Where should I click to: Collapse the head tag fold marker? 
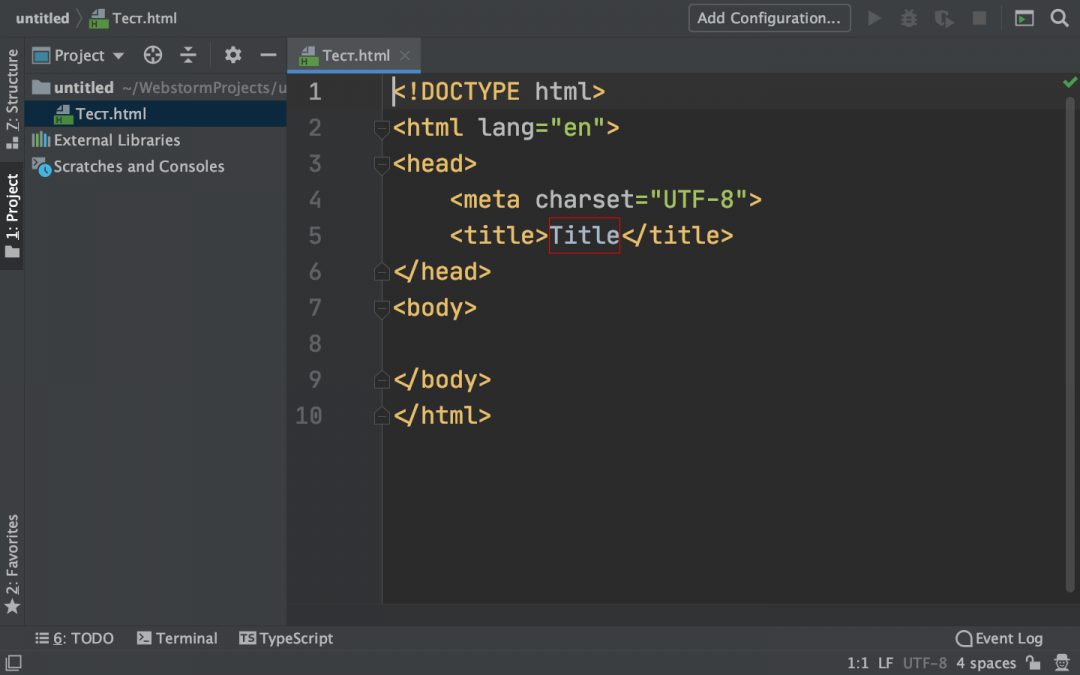point(381,164)
